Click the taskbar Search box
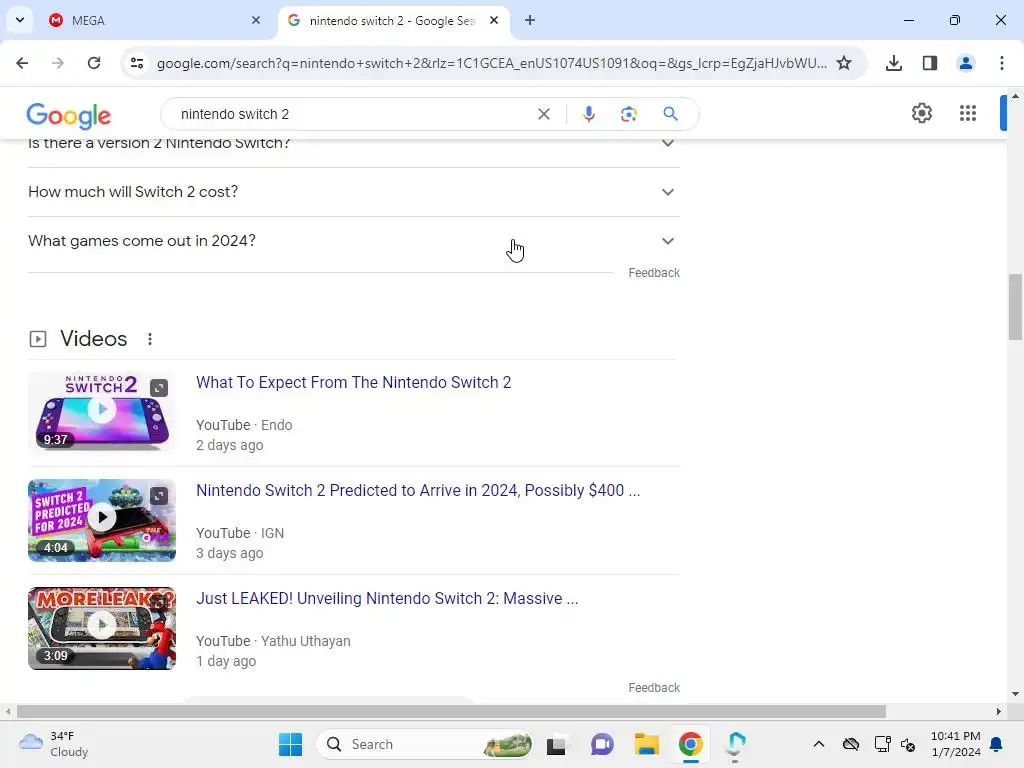Screen dimensions: 1024x768 [x=424, y=744]
